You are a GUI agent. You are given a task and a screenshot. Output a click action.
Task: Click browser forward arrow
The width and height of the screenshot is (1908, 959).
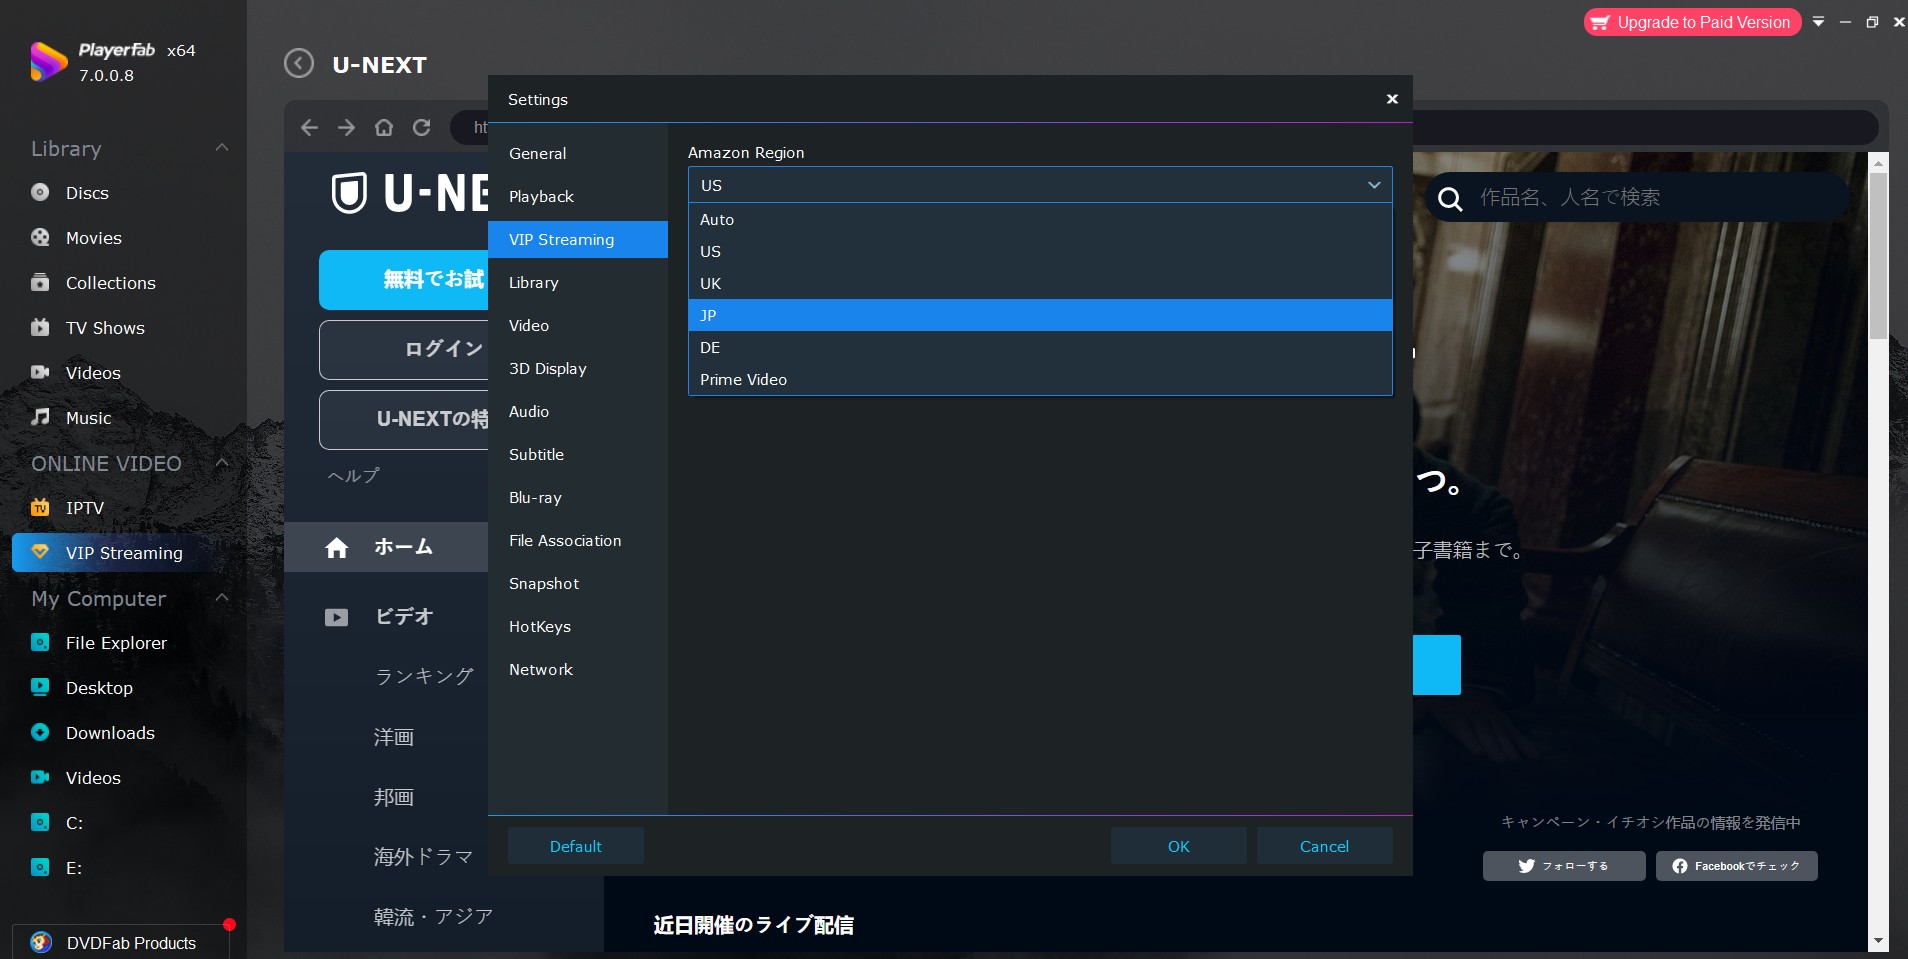click(346, 127)
